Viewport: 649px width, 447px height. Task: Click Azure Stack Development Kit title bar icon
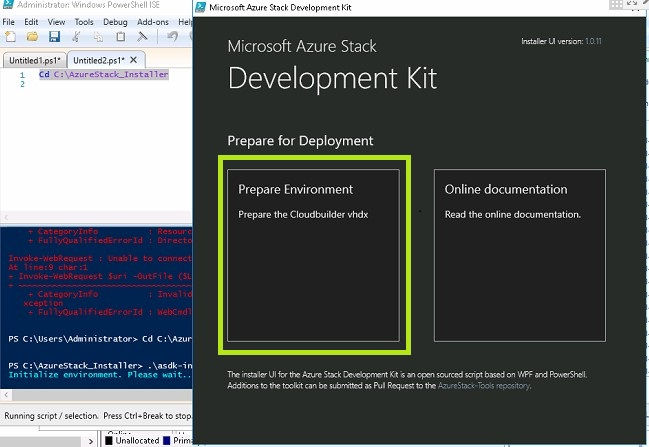click(x=201, y=7)
